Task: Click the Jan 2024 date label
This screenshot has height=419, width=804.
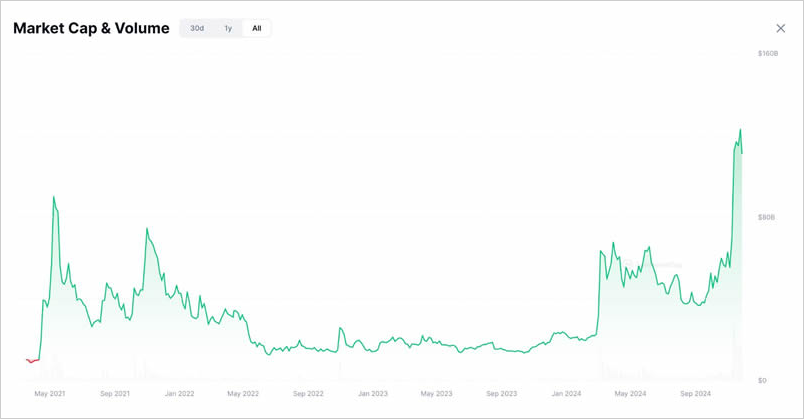Action: click(x=566, y=394)
